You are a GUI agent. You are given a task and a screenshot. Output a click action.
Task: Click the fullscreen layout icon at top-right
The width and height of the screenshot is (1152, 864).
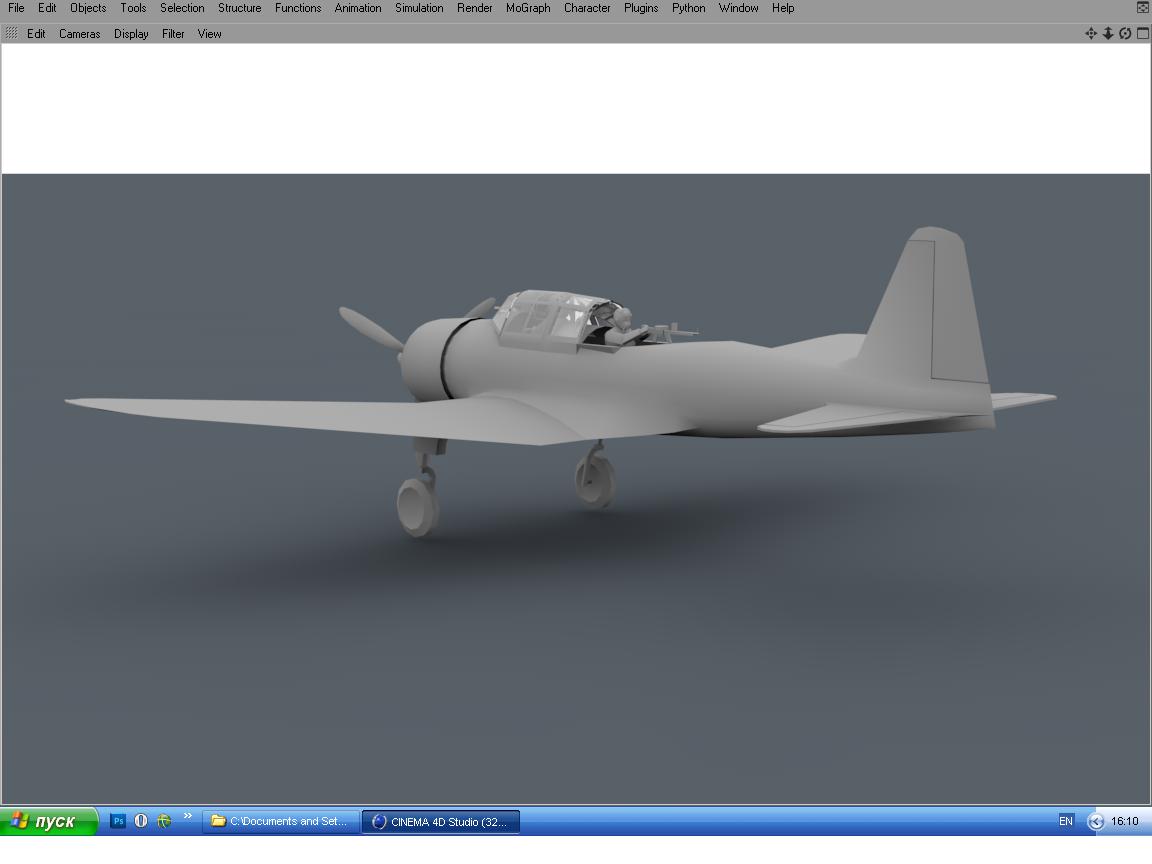[1143, 7]
